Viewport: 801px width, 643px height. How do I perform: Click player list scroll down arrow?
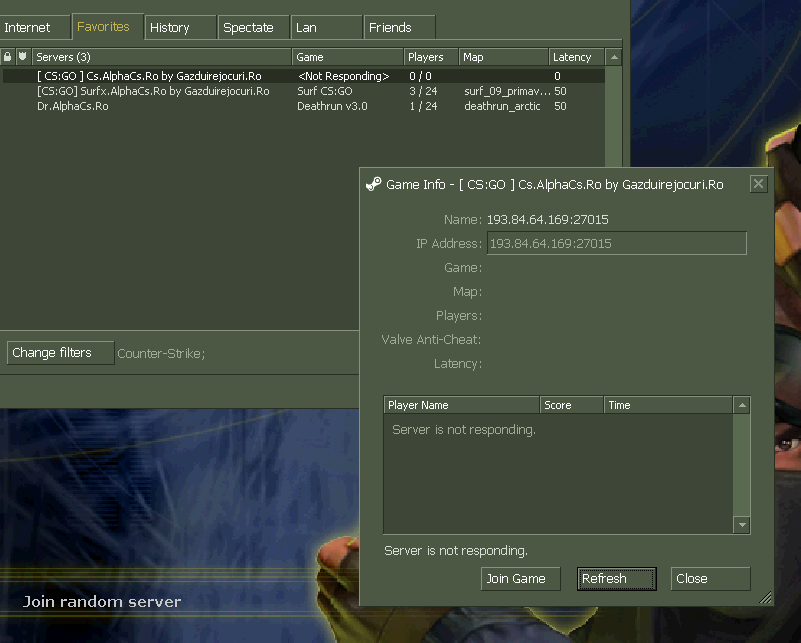coord(742,525)
